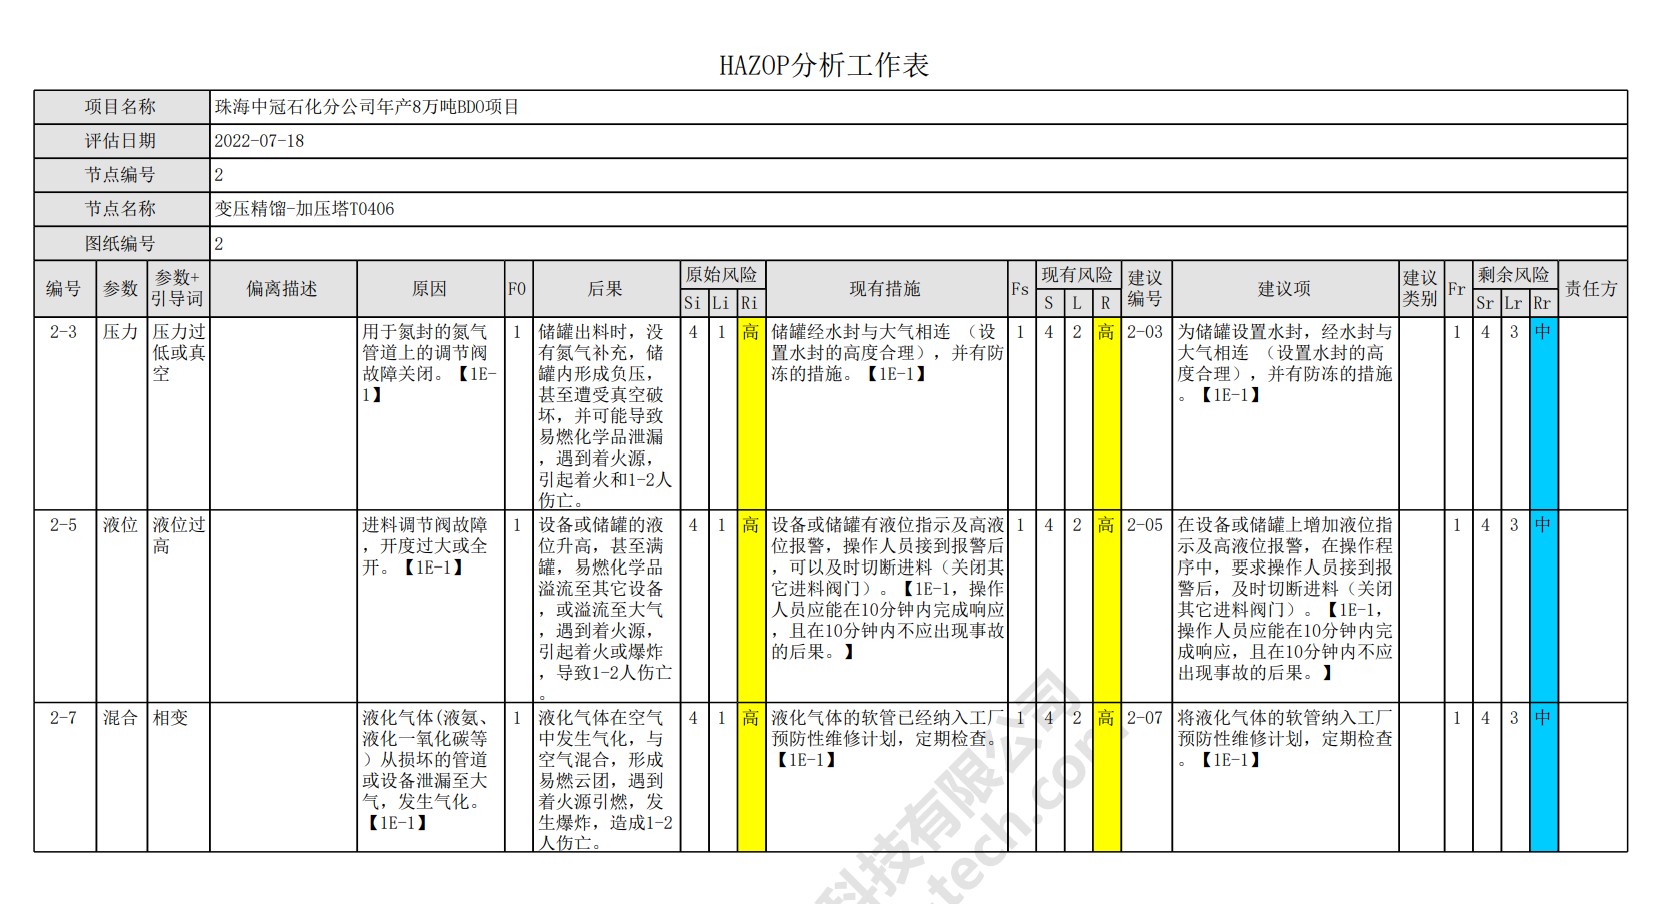This screenshot has height=904, width=1658.
Task: Select the "项目名称" label cell
Action: click(x=121, y=107)
